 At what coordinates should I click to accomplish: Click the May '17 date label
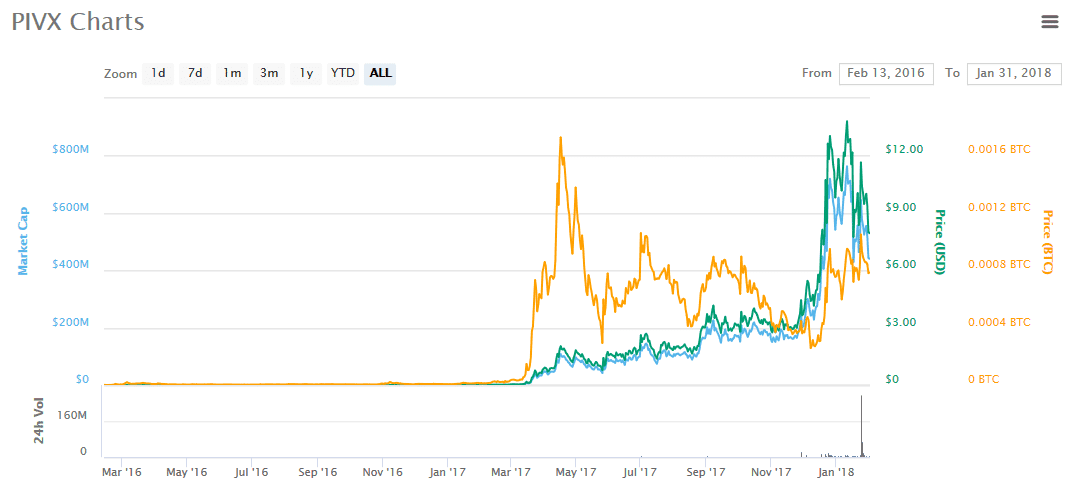[x=576, y=472]
